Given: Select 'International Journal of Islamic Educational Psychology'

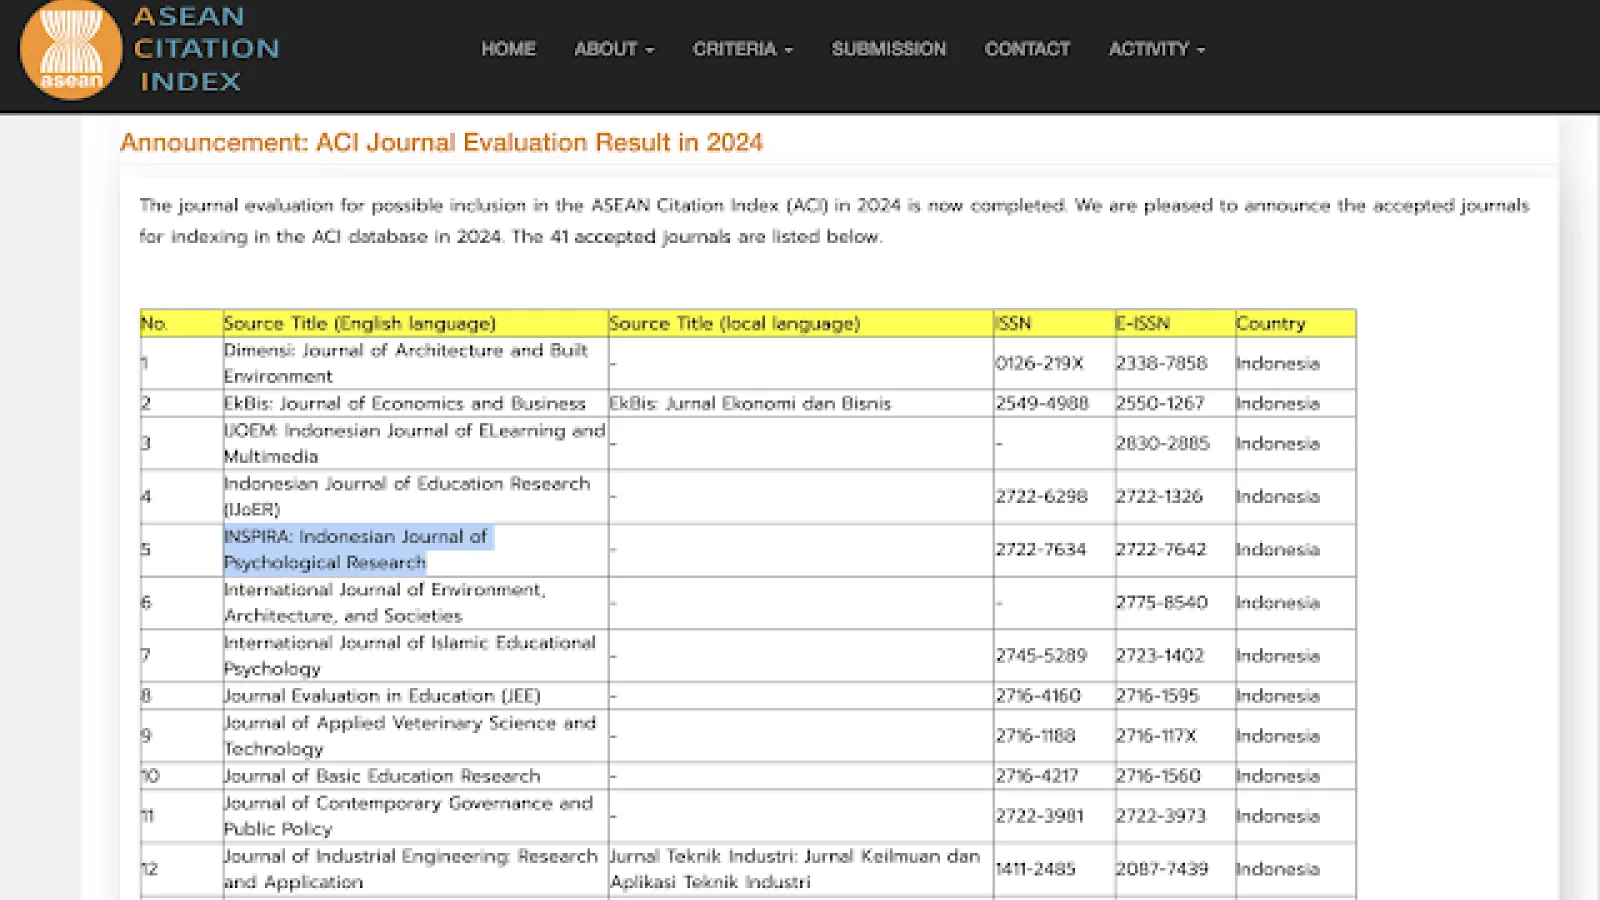Looking at the screenshot, I should [x=410, y=655].
